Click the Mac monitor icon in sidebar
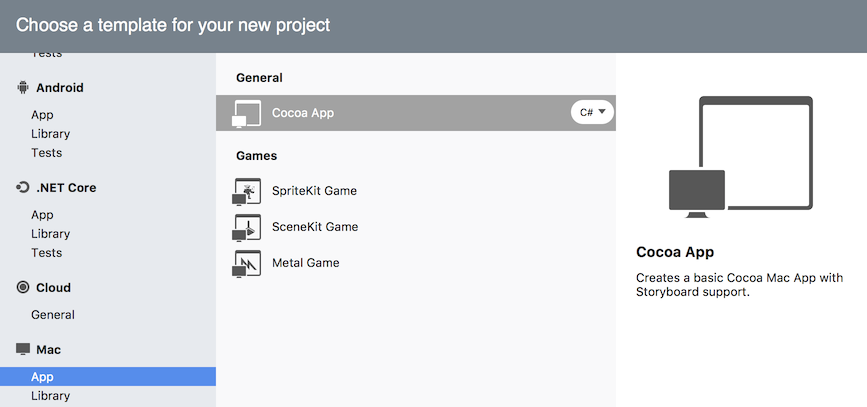 pos(23,349)
